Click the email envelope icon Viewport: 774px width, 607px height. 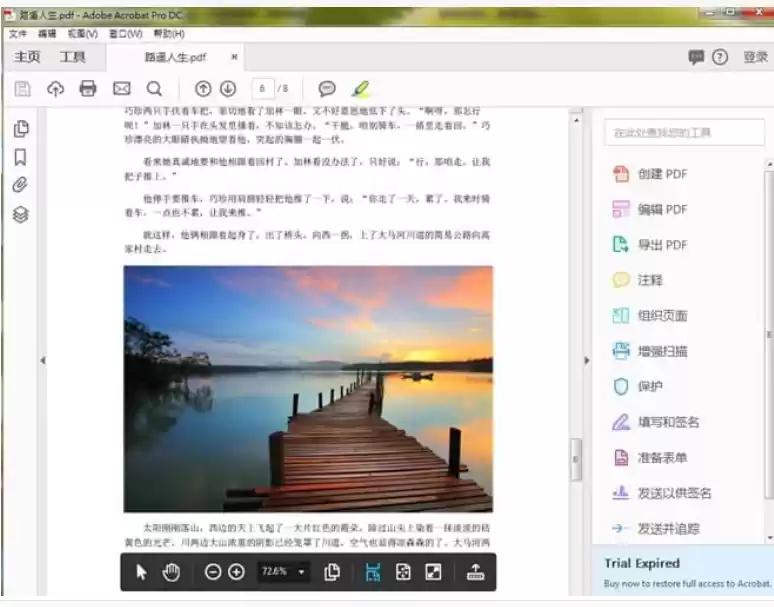click(121, 88)
